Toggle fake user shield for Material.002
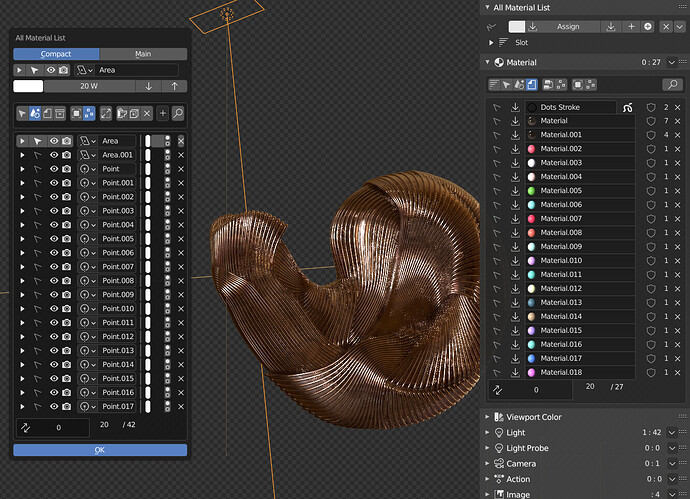This screenshot has height=499, width=690. (x=651, y=149)
